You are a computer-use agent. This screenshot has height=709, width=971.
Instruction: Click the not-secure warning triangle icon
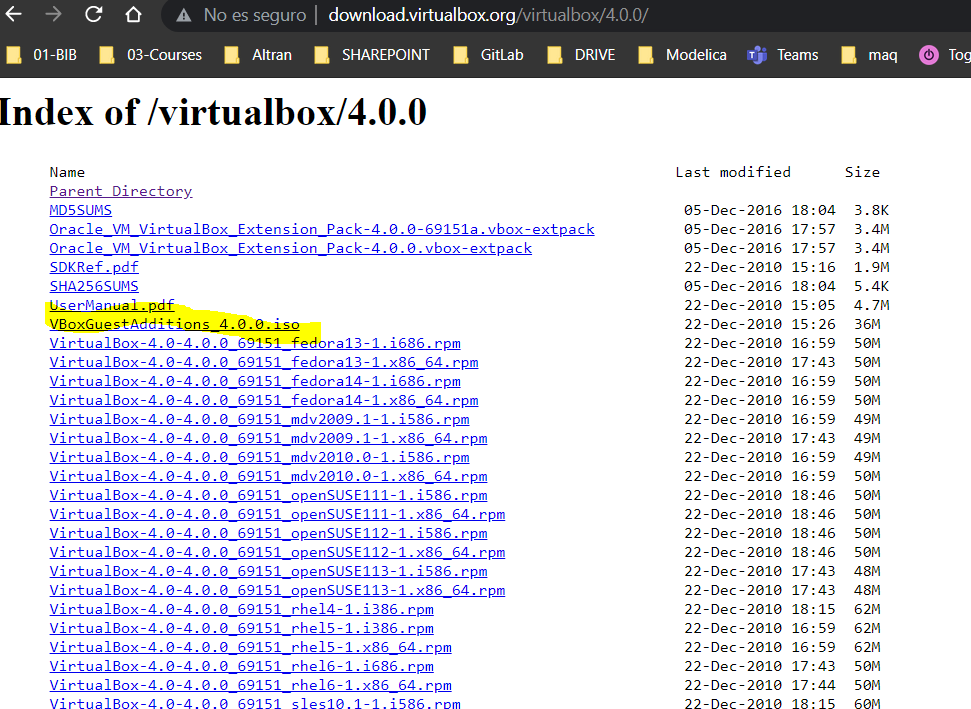(x=183, y=15)
